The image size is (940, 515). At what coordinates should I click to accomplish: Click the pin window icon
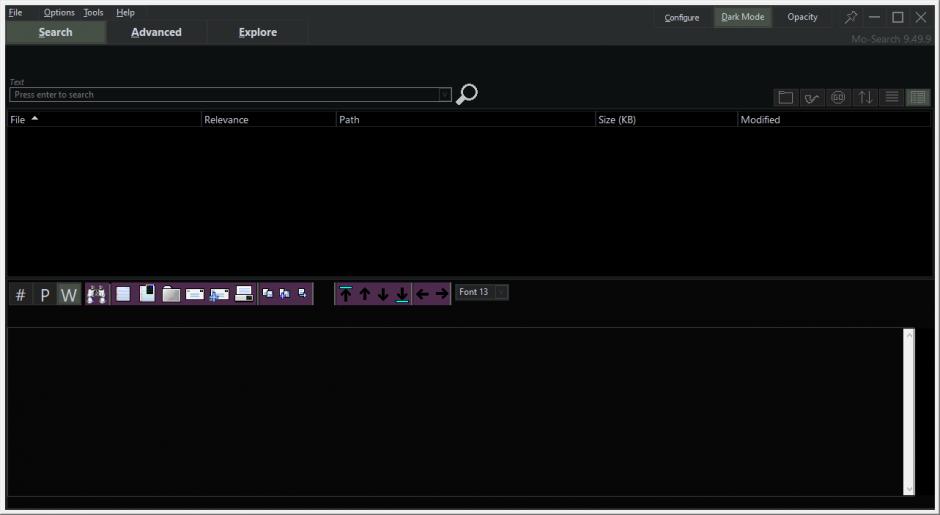point(851,17)
